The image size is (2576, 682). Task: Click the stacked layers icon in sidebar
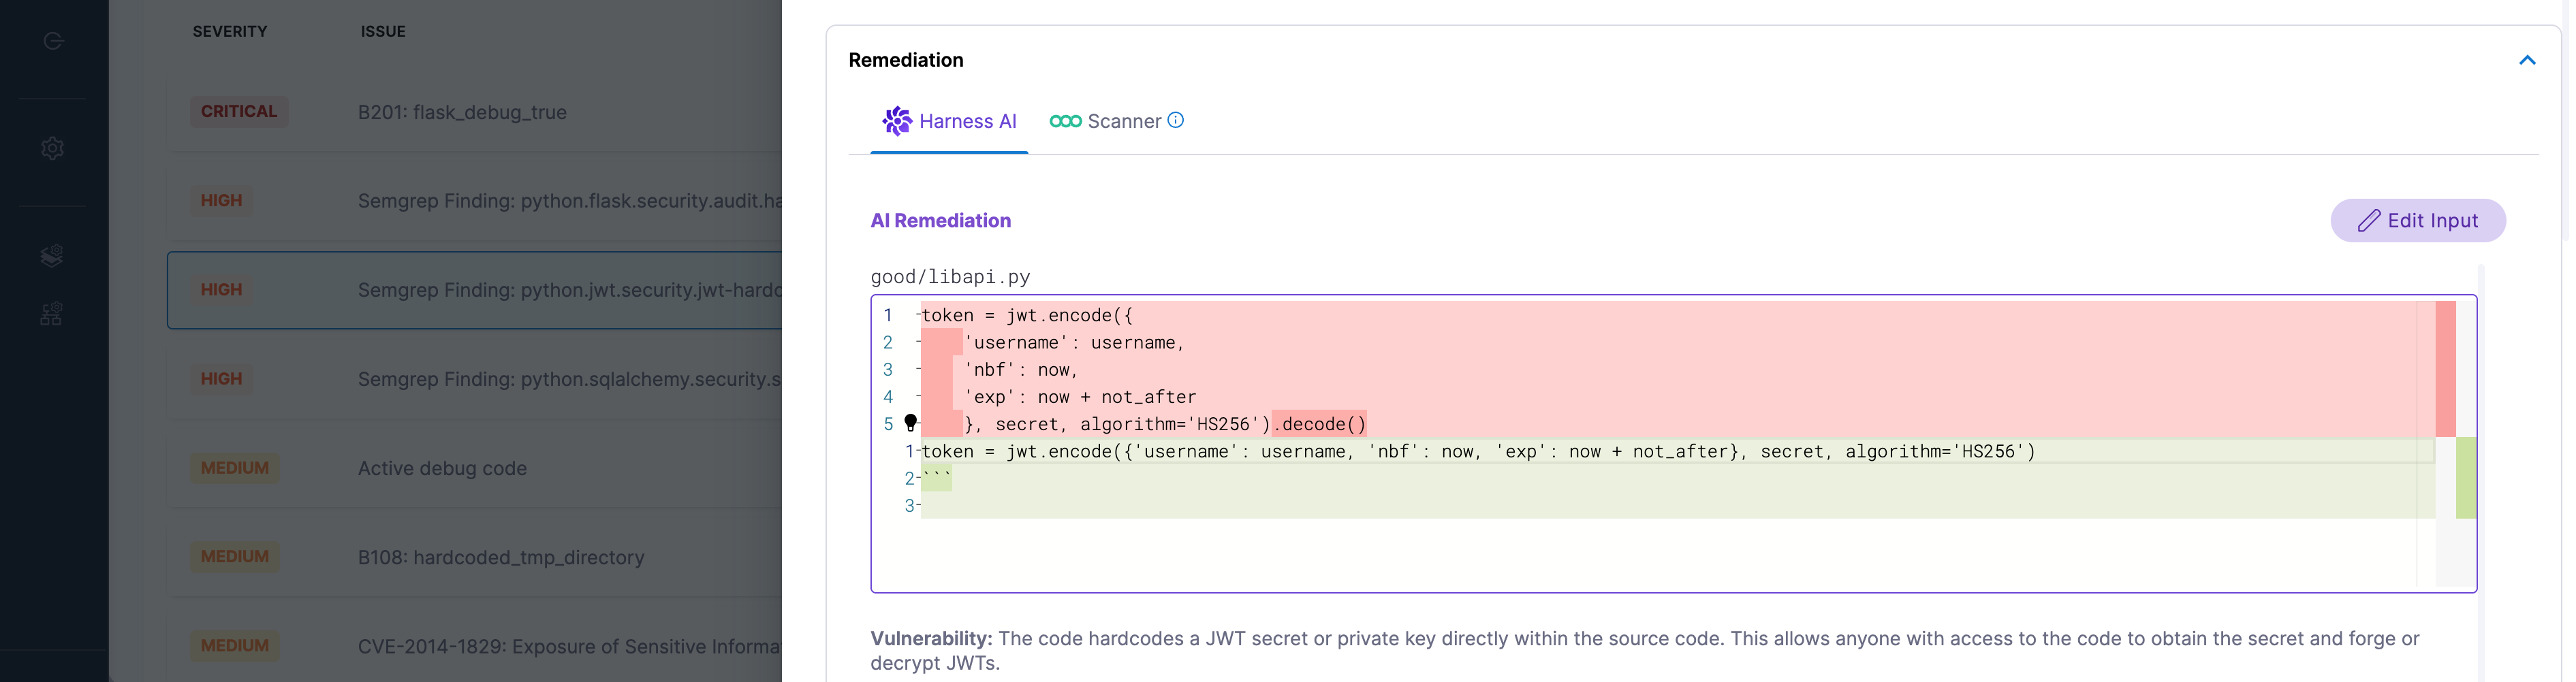[x=52, y=256]
